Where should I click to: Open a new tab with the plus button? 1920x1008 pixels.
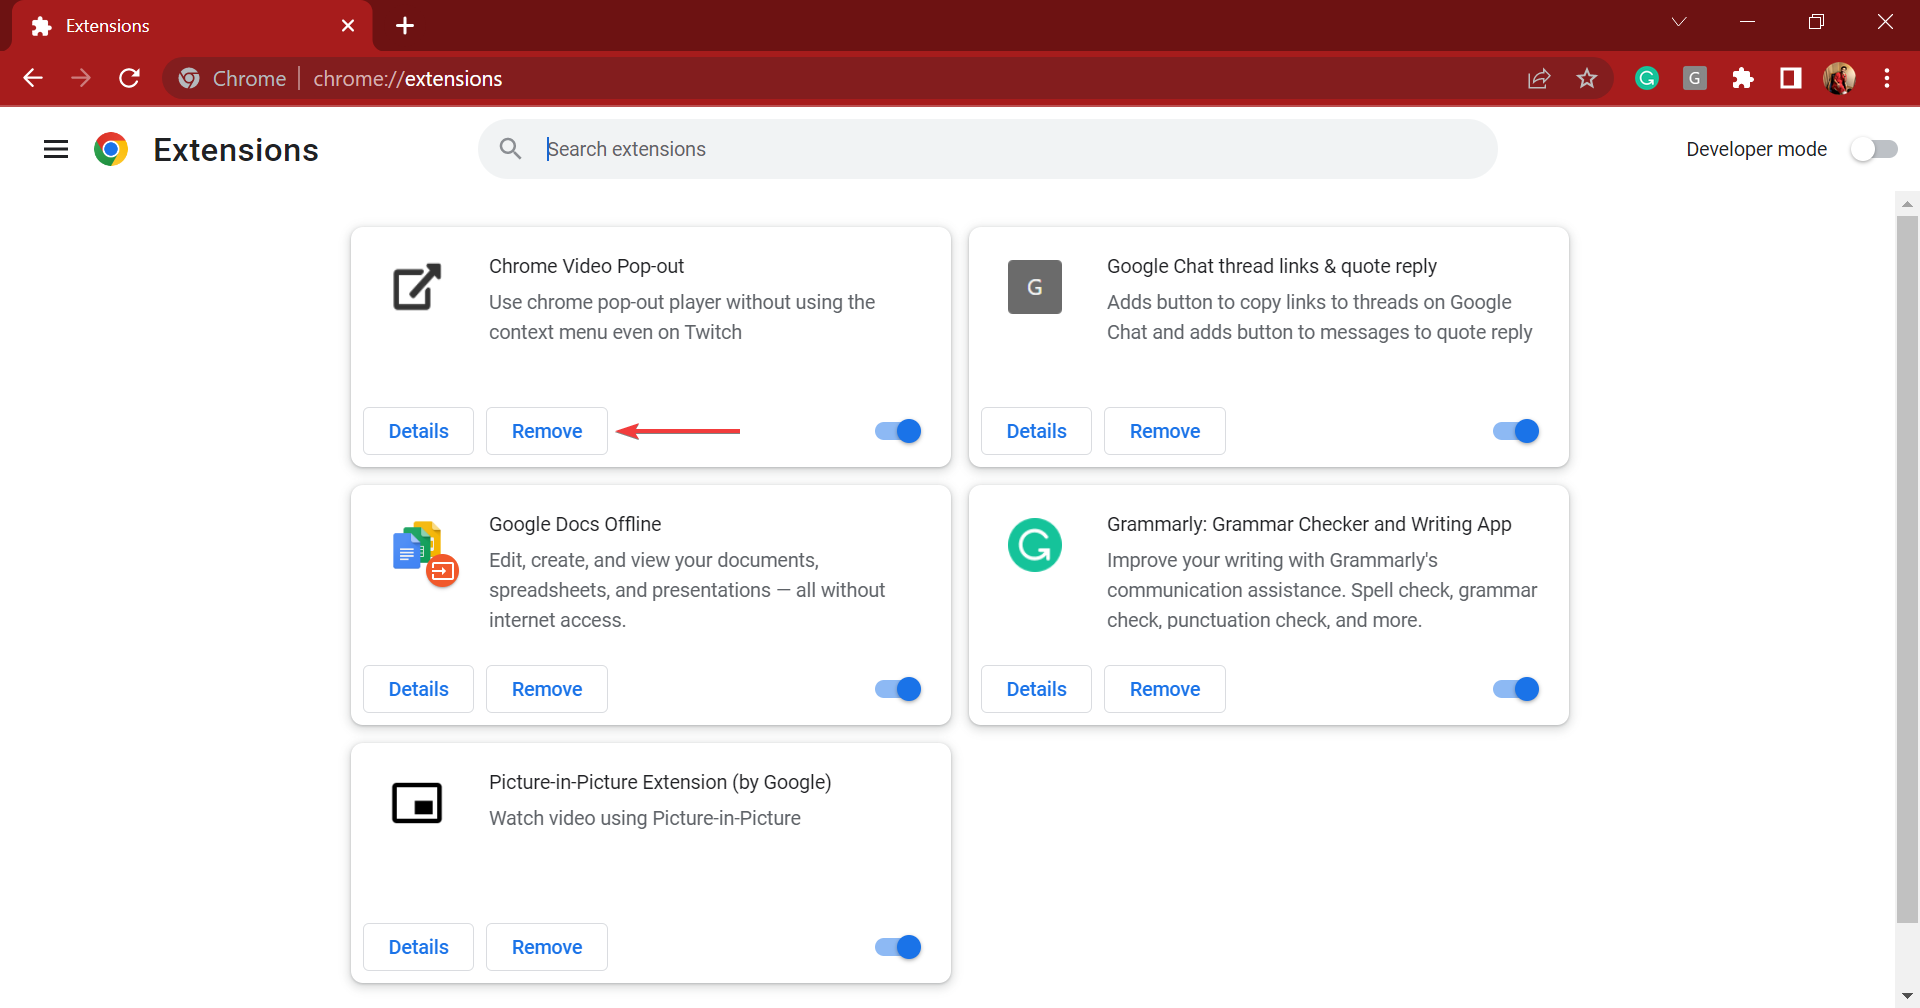pos(405,26)
